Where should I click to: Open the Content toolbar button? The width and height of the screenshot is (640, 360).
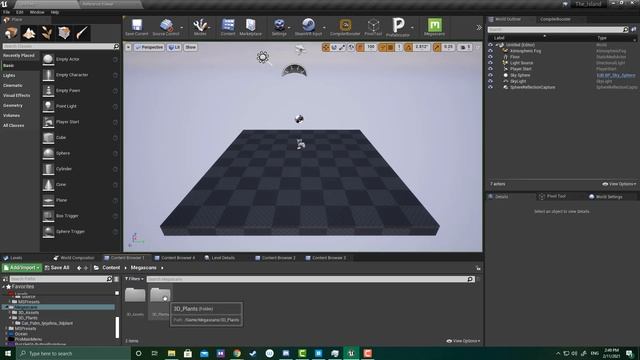coord(228,27)
